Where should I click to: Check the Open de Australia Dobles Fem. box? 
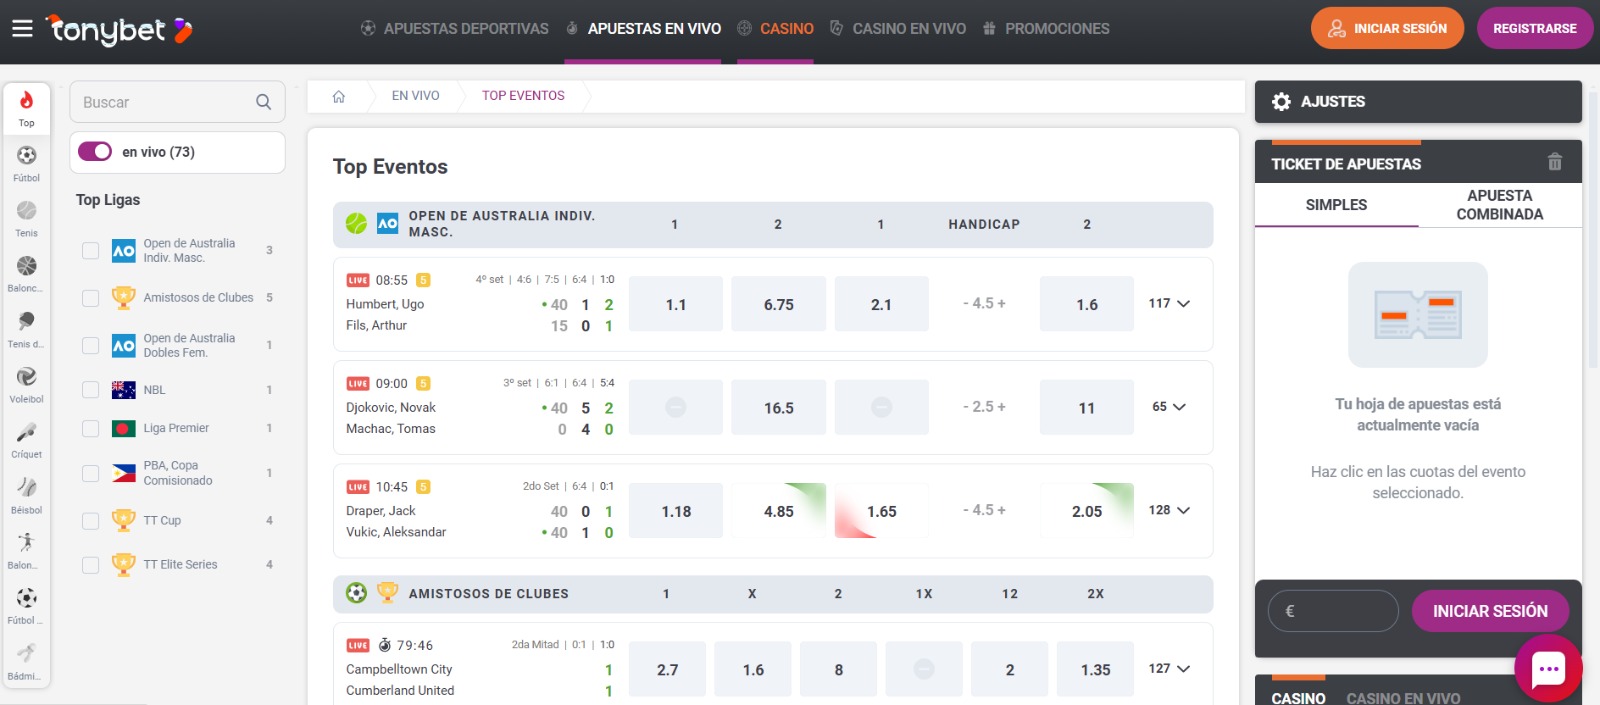pyautogui.click(x=91, y=345)
